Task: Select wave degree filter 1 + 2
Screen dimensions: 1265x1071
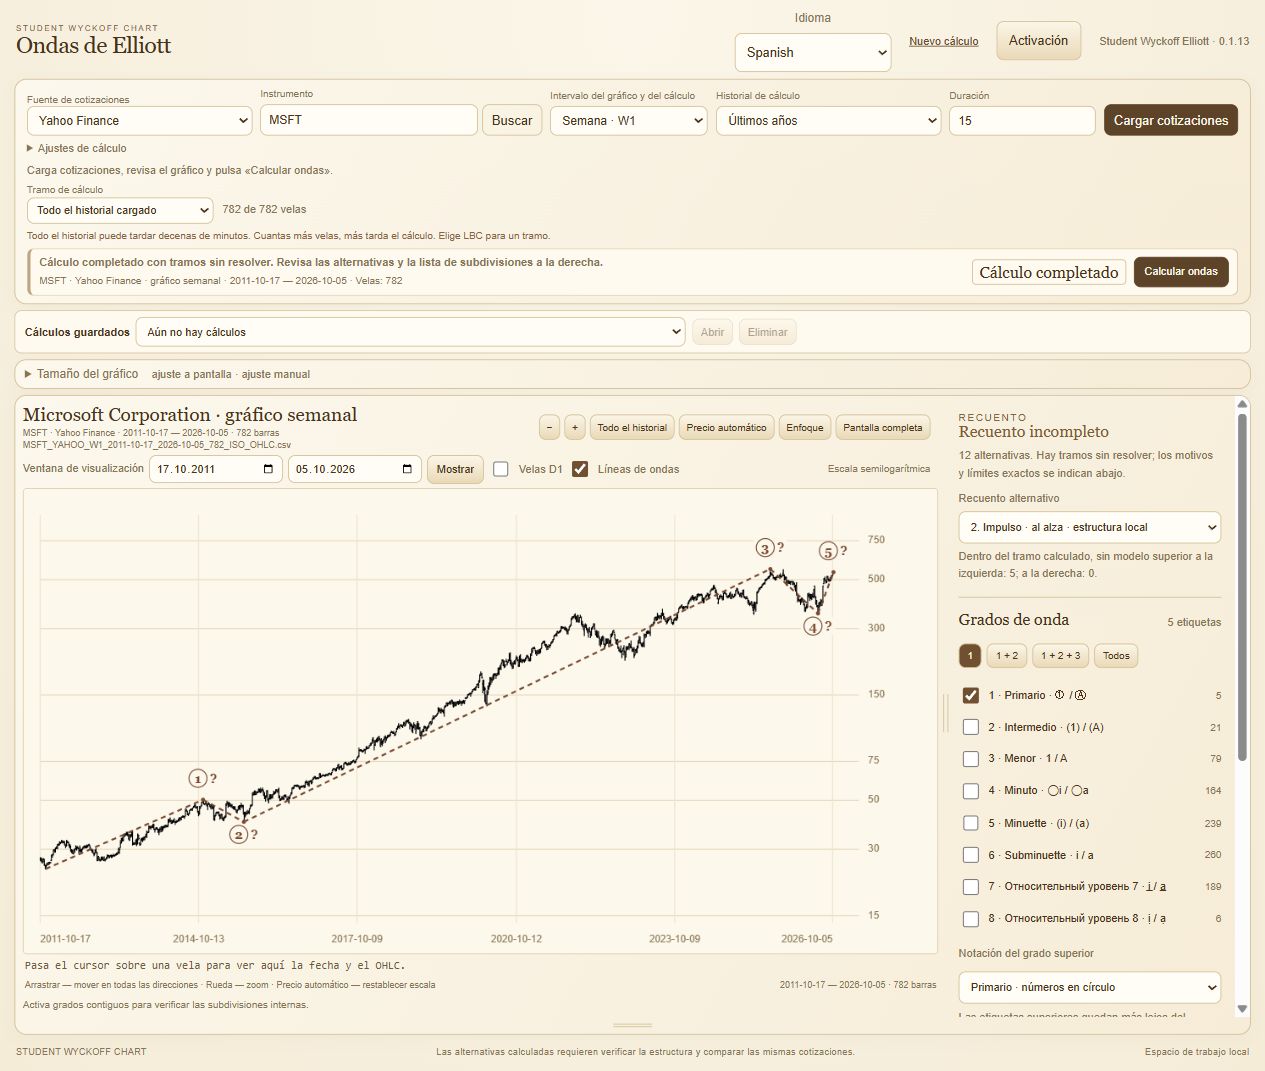Action: click(1007, 656)
